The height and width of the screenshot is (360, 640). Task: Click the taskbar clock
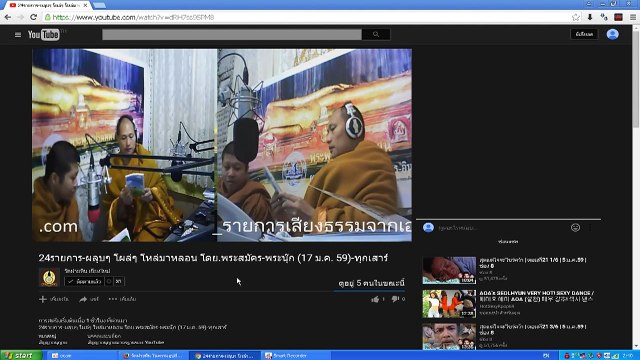629,356
